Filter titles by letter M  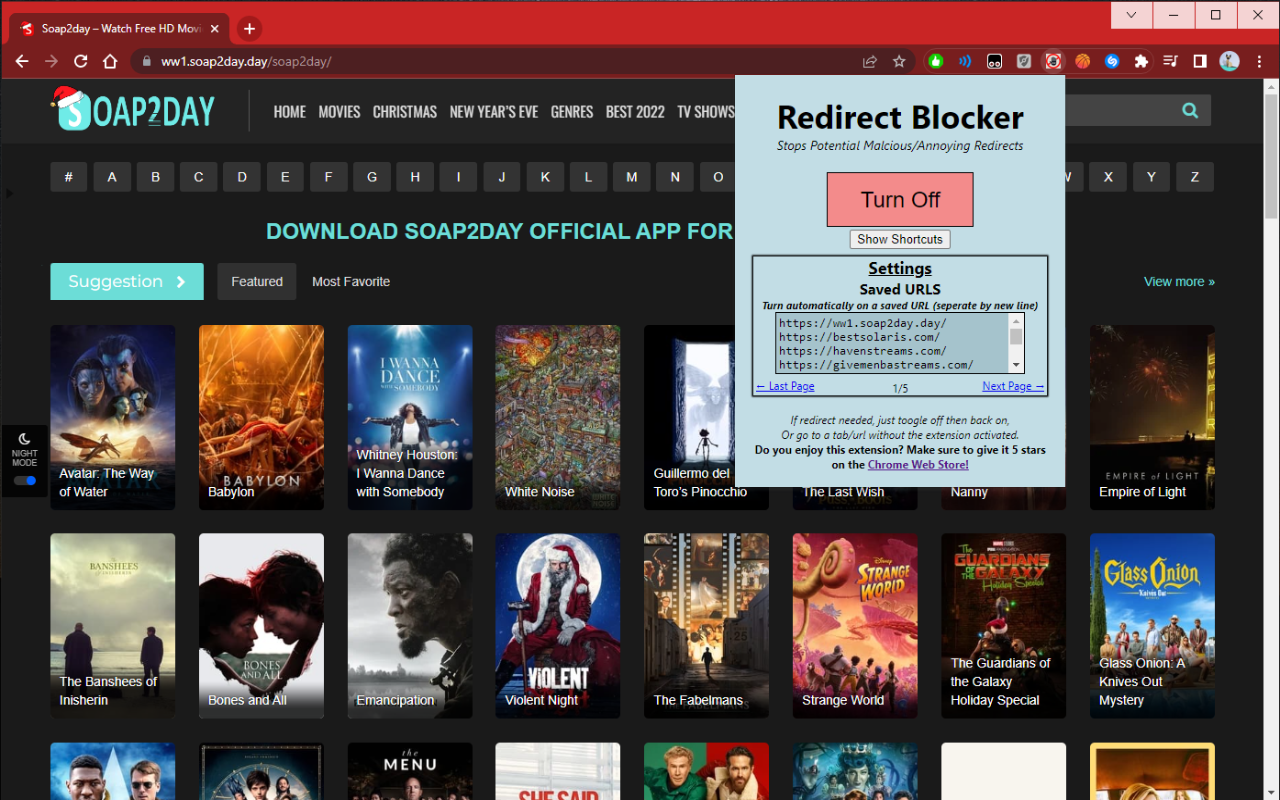click(632, 177)
